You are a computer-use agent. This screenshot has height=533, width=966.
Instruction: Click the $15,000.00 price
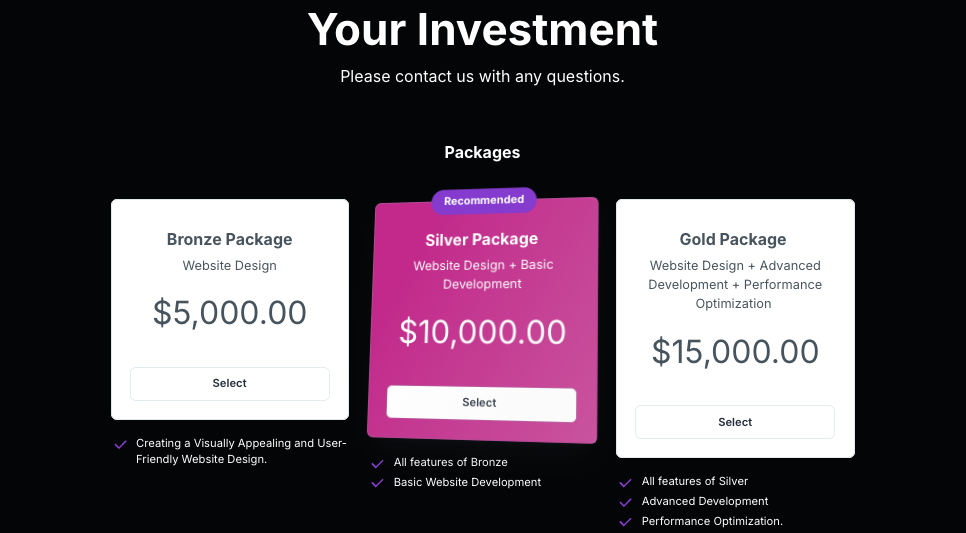tap(735, 351)
